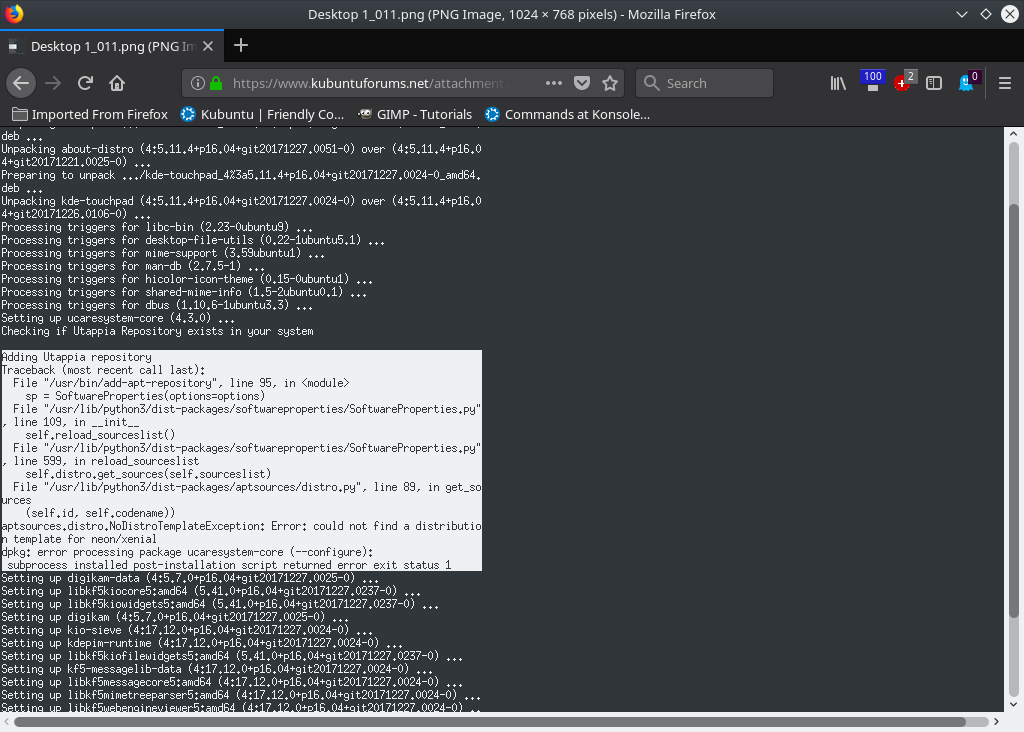This screenshot has height=732, width=1024.
Task: Go to the Firefox Home page
Action: click(117, 83)
